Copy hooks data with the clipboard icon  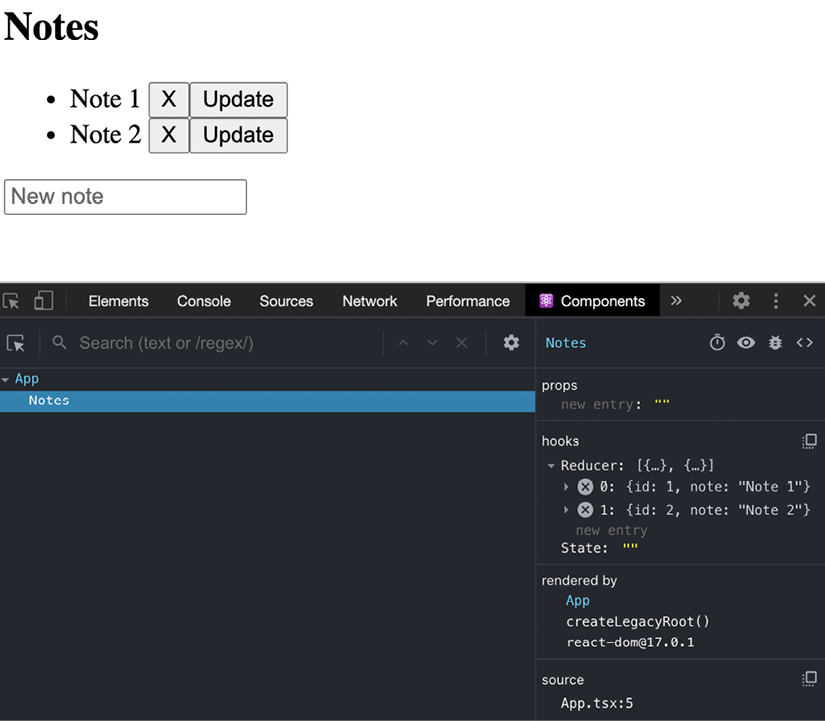click(809, 440)
